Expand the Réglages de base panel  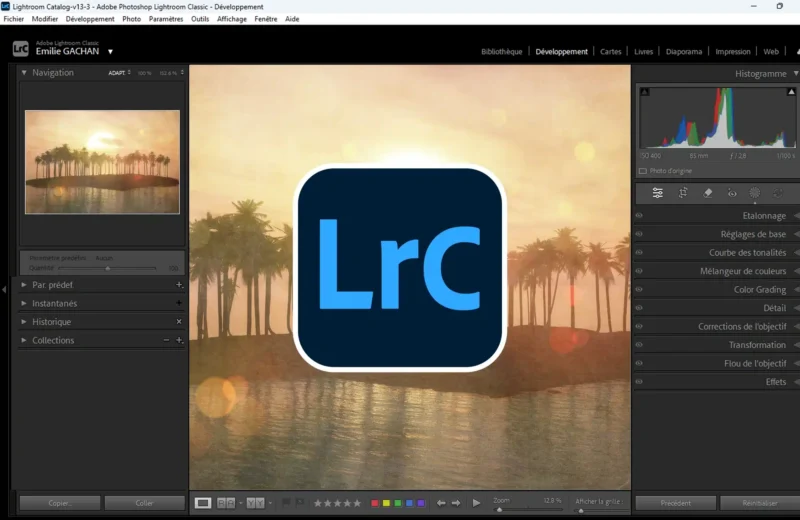pyautogui.click(x=796, y=234)
